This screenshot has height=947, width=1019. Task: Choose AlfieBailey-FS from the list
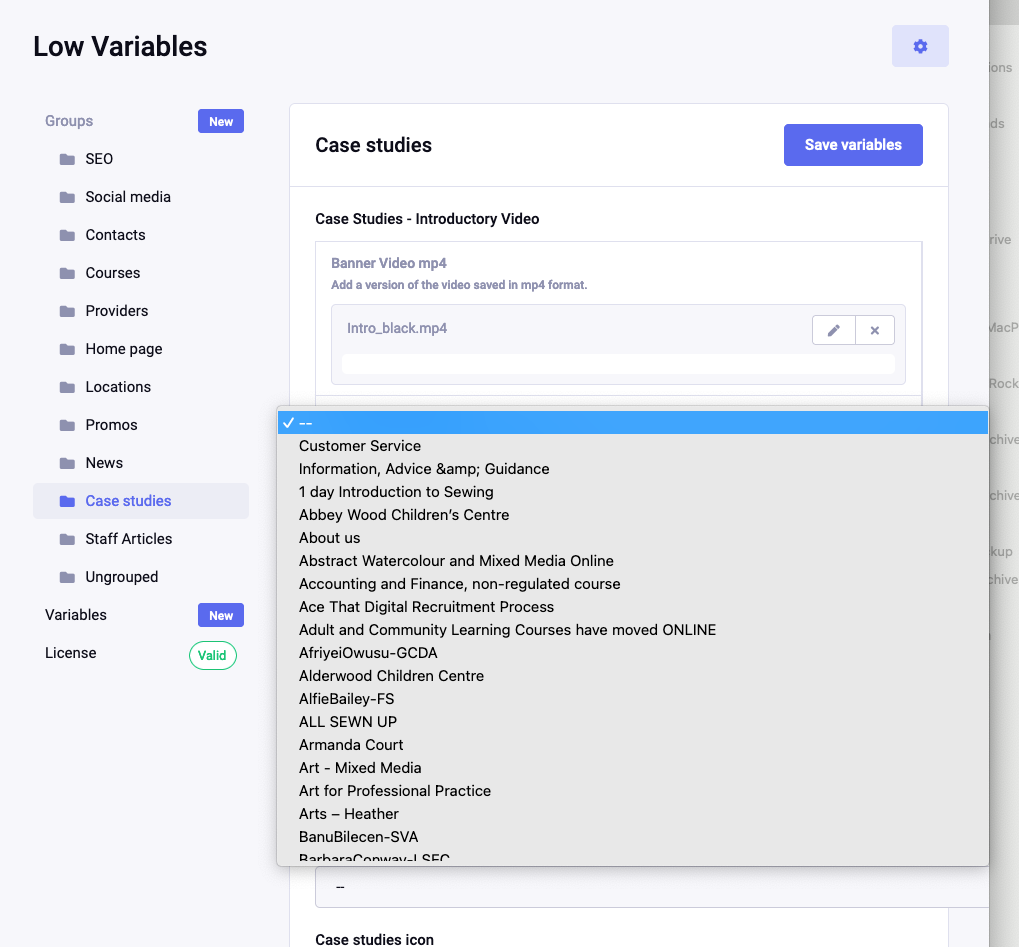(633, 699)
